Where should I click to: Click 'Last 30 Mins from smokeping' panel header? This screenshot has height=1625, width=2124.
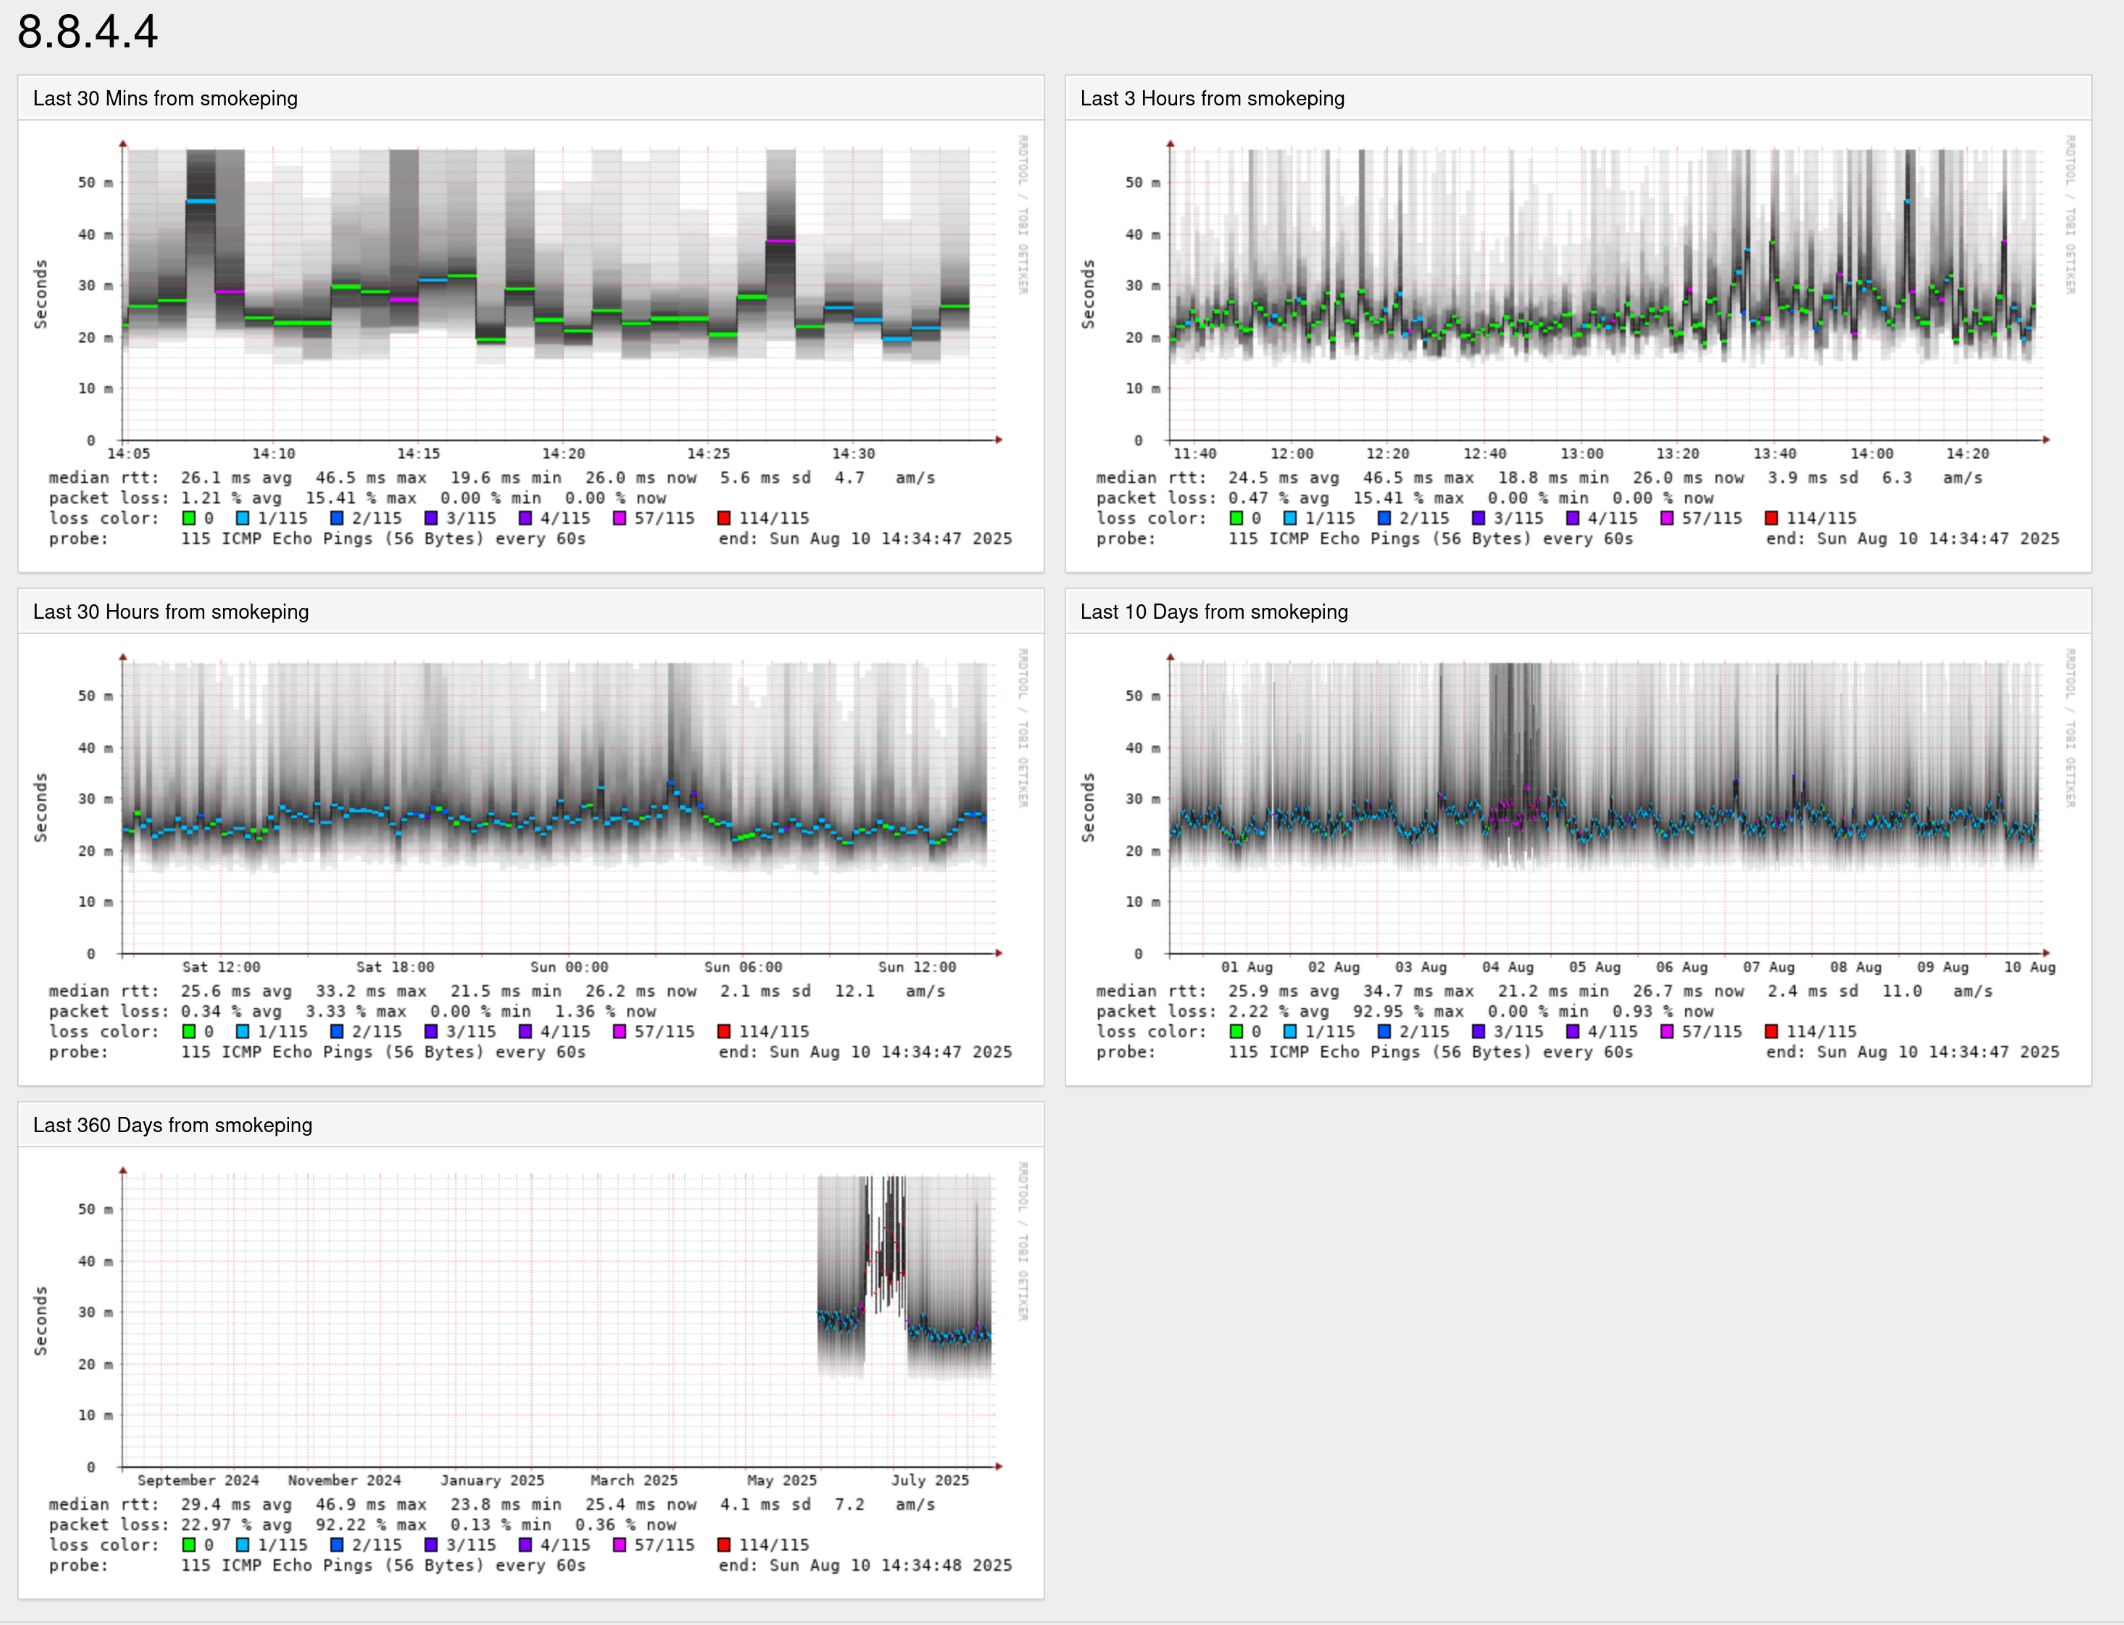pos(166,98)
